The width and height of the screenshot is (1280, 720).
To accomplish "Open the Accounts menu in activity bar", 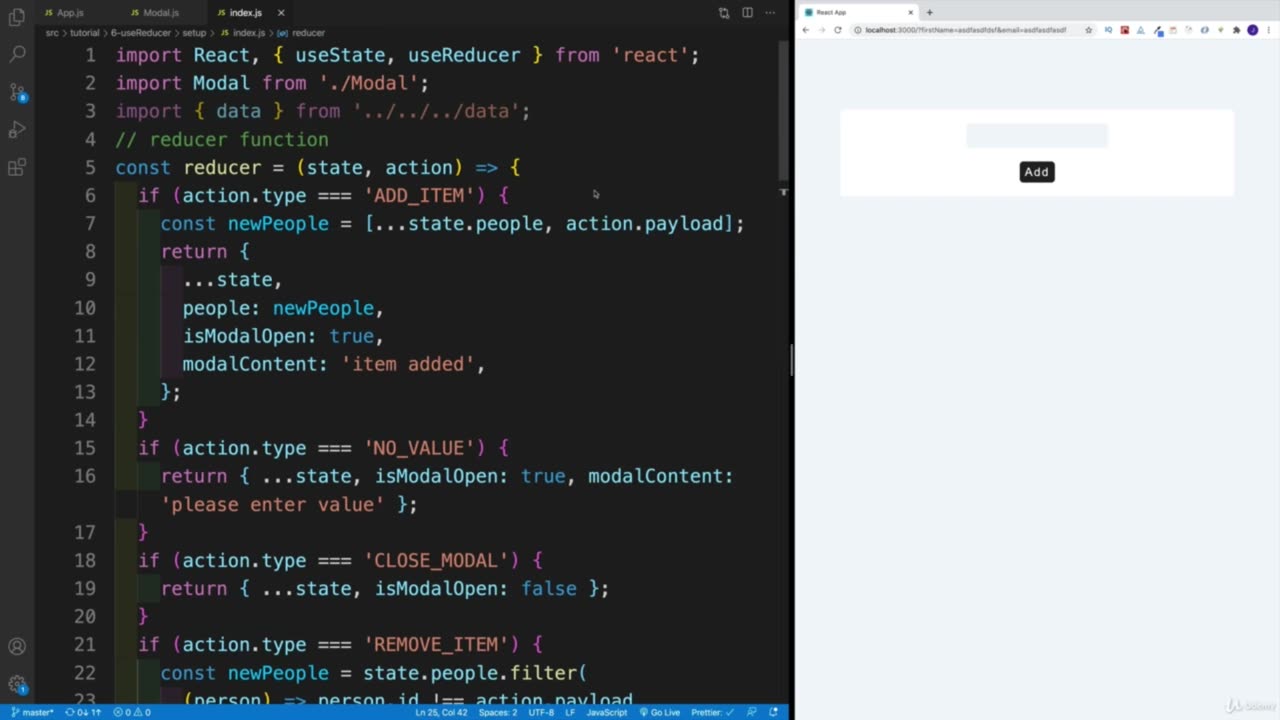I will [x=17, y=647].
